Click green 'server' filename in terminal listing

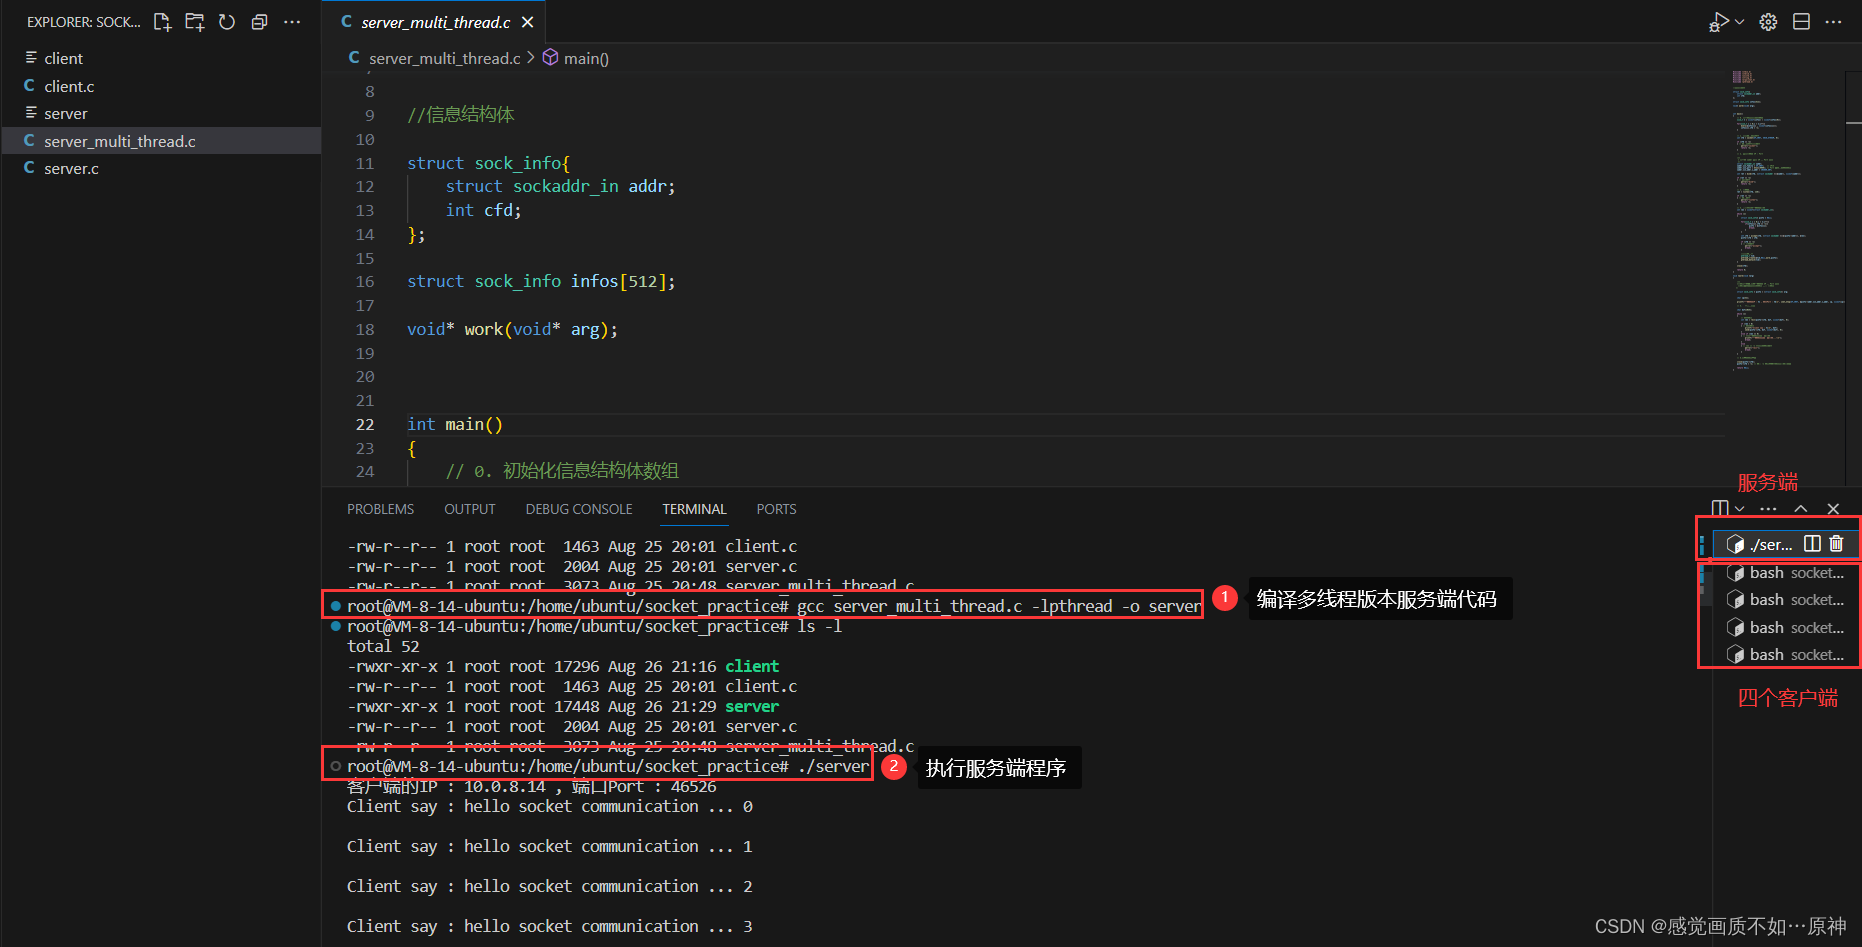752,706
